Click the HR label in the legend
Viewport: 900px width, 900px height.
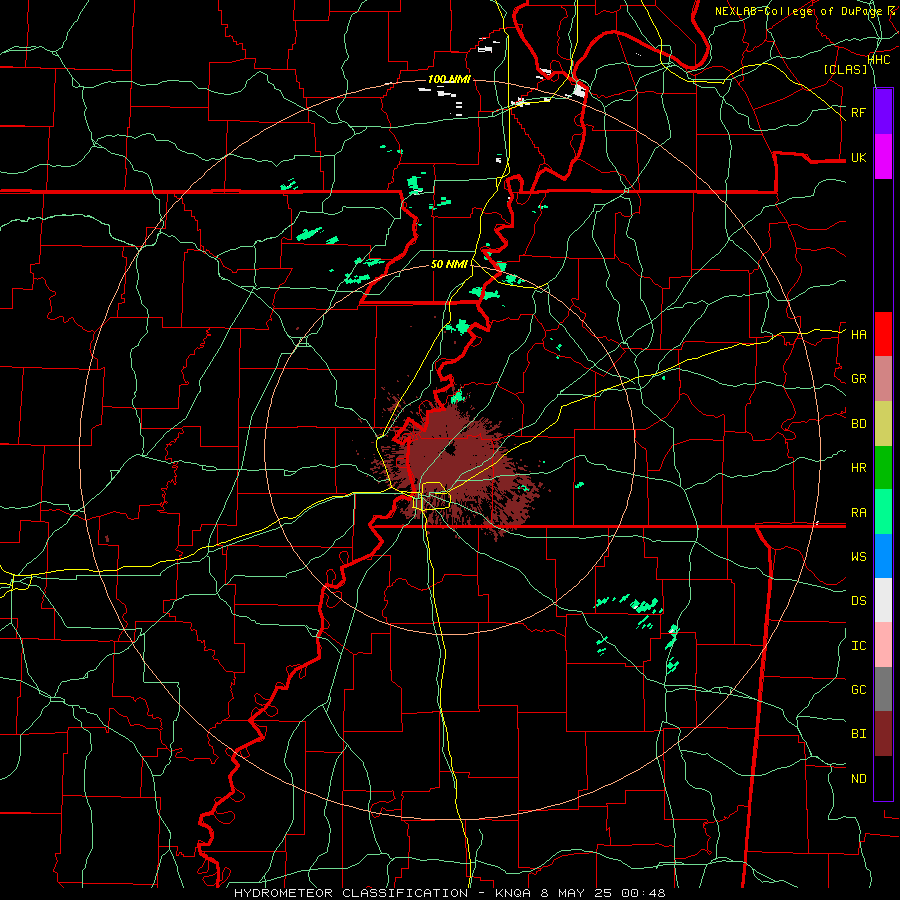click(x=859, y=468)
